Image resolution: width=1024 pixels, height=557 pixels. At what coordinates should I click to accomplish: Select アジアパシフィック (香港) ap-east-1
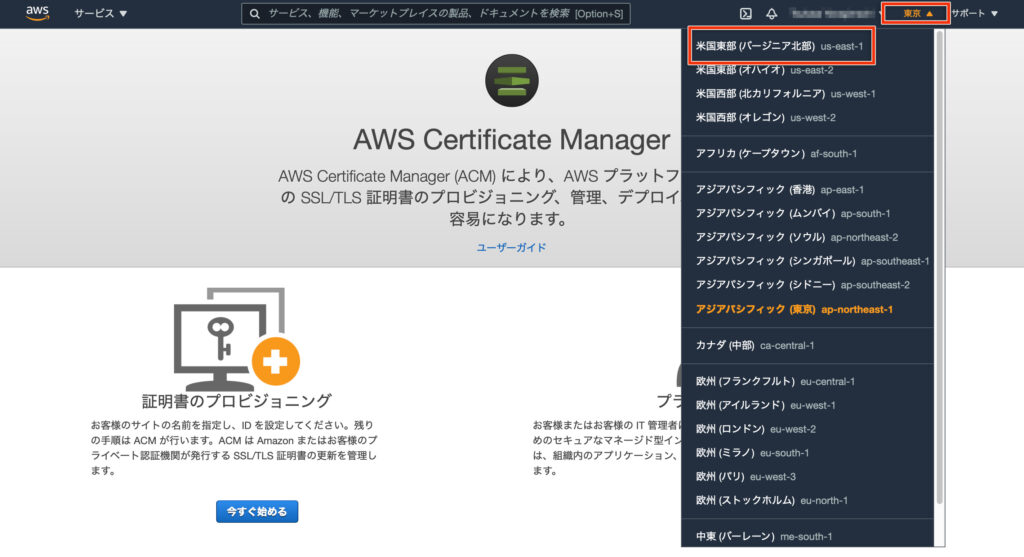pyautogui.click(x=779, y=189)
